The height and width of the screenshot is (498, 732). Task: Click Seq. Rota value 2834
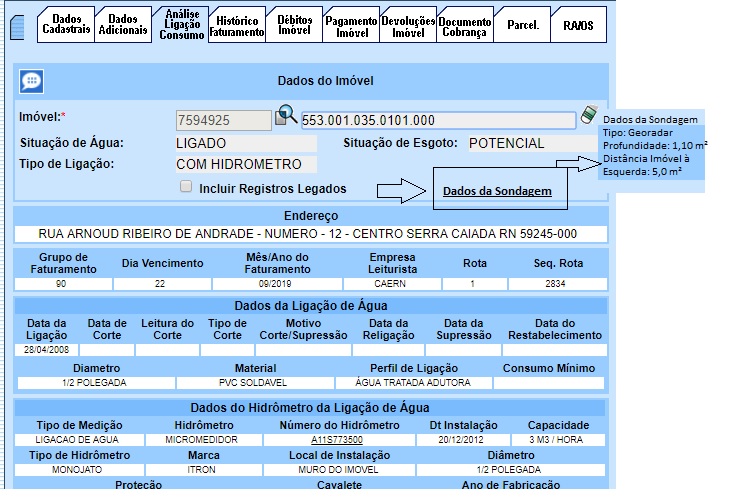click(558, 284)
